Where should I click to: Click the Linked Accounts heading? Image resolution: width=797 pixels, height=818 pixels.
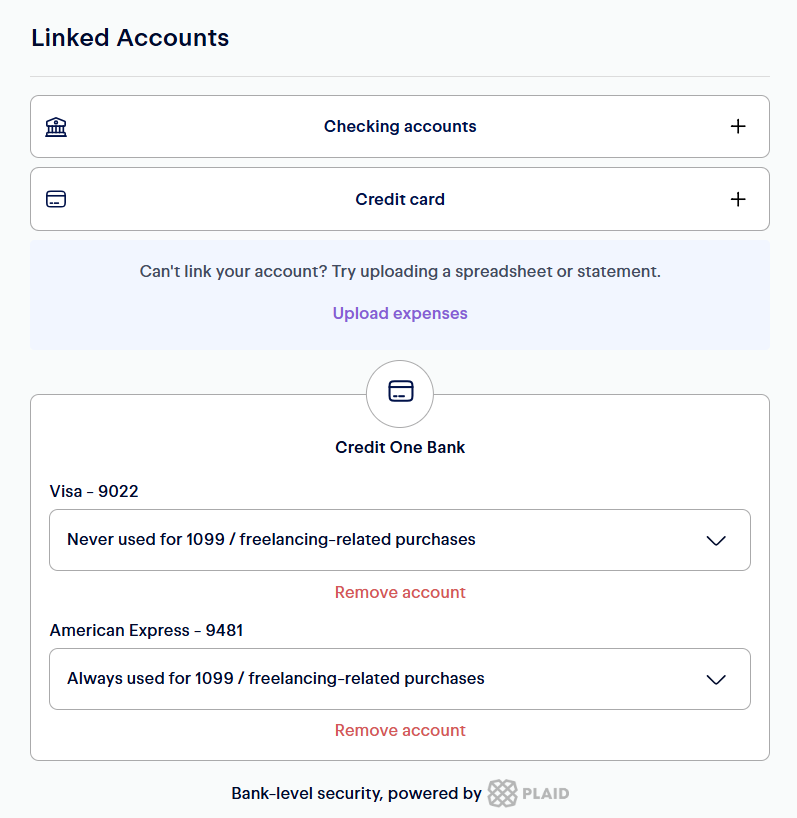[x=130, y=38]
